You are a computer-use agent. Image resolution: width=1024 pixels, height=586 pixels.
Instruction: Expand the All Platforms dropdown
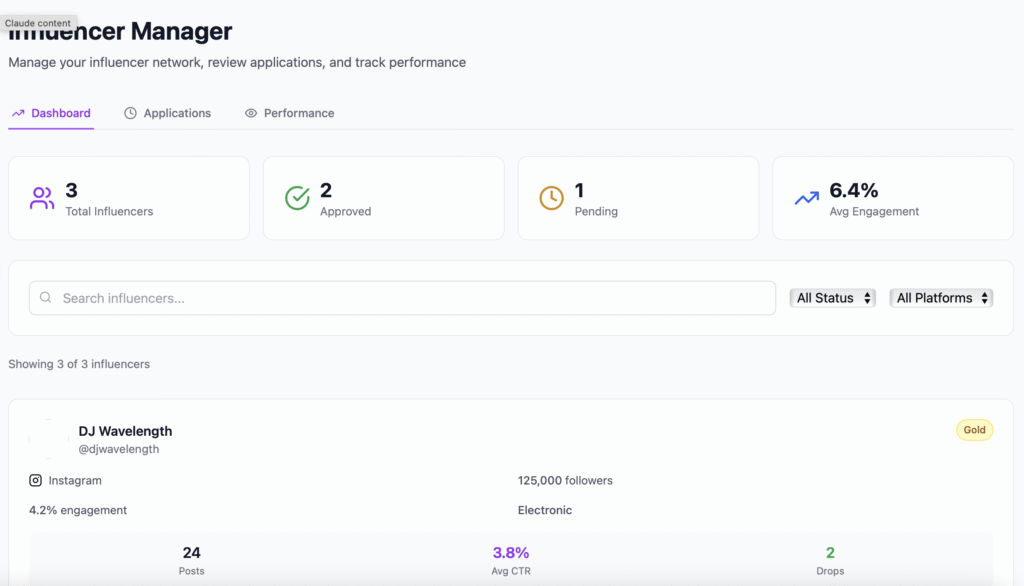941,298
